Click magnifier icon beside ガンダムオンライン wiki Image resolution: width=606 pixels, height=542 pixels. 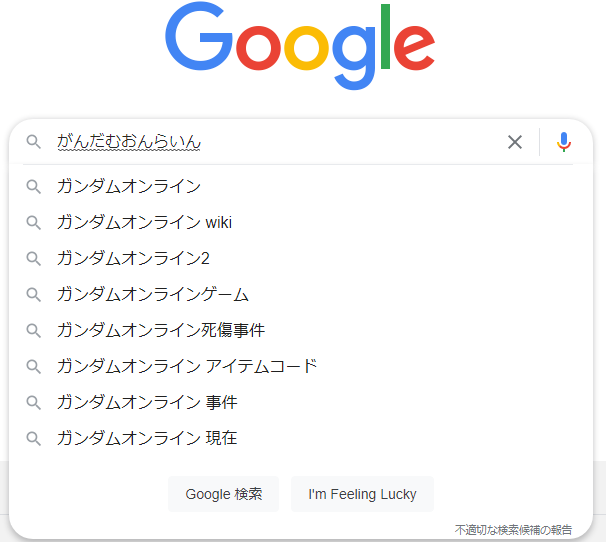[34, 222]
